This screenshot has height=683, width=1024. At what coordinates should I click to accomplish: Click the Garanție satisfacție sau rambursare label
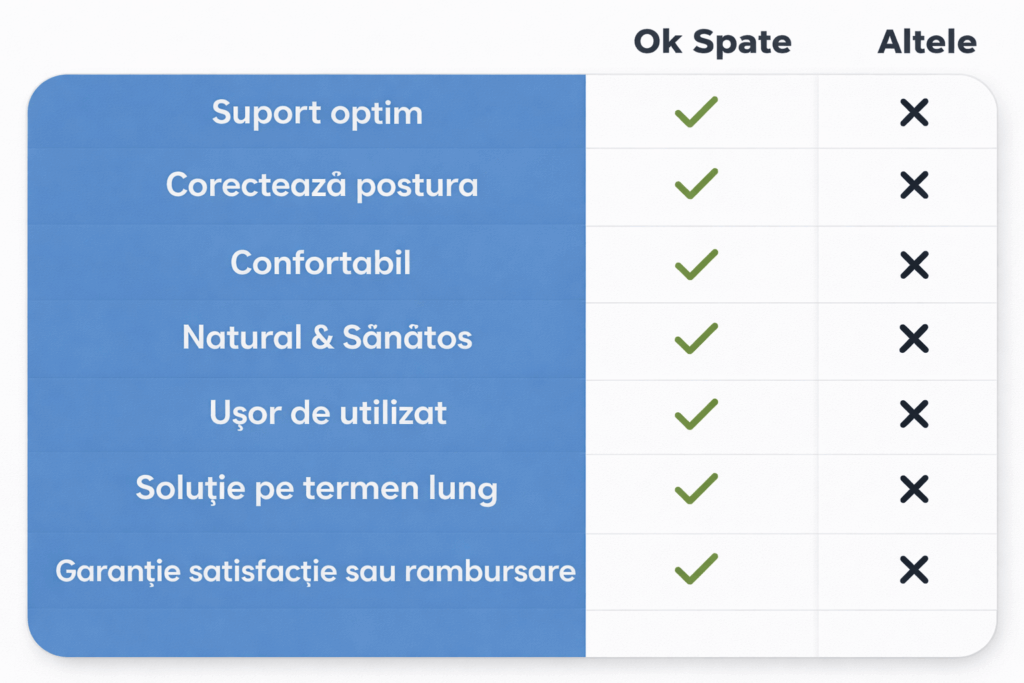pos(315,571)
